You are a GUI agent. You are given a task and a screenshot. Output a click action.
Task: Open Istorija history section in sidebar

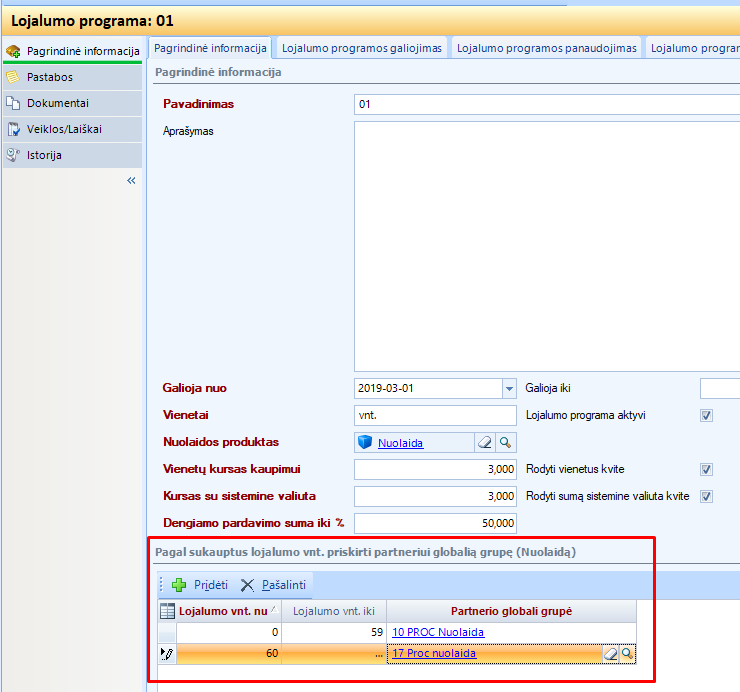44,155
